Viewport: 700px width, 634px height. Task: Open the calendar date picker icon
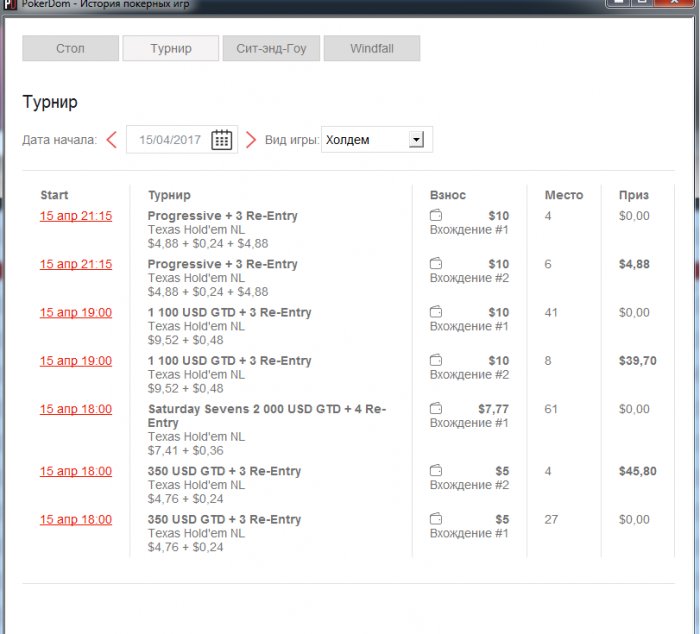point(221,140)
